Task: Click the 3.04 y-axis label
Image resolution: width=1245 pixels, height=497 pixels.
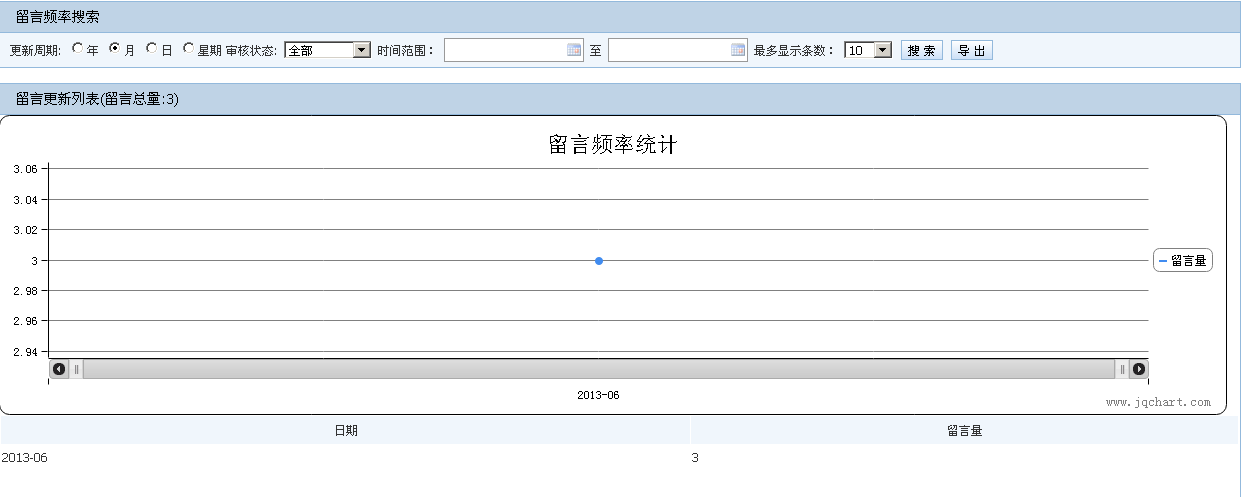Action: [x=25, y=200]
